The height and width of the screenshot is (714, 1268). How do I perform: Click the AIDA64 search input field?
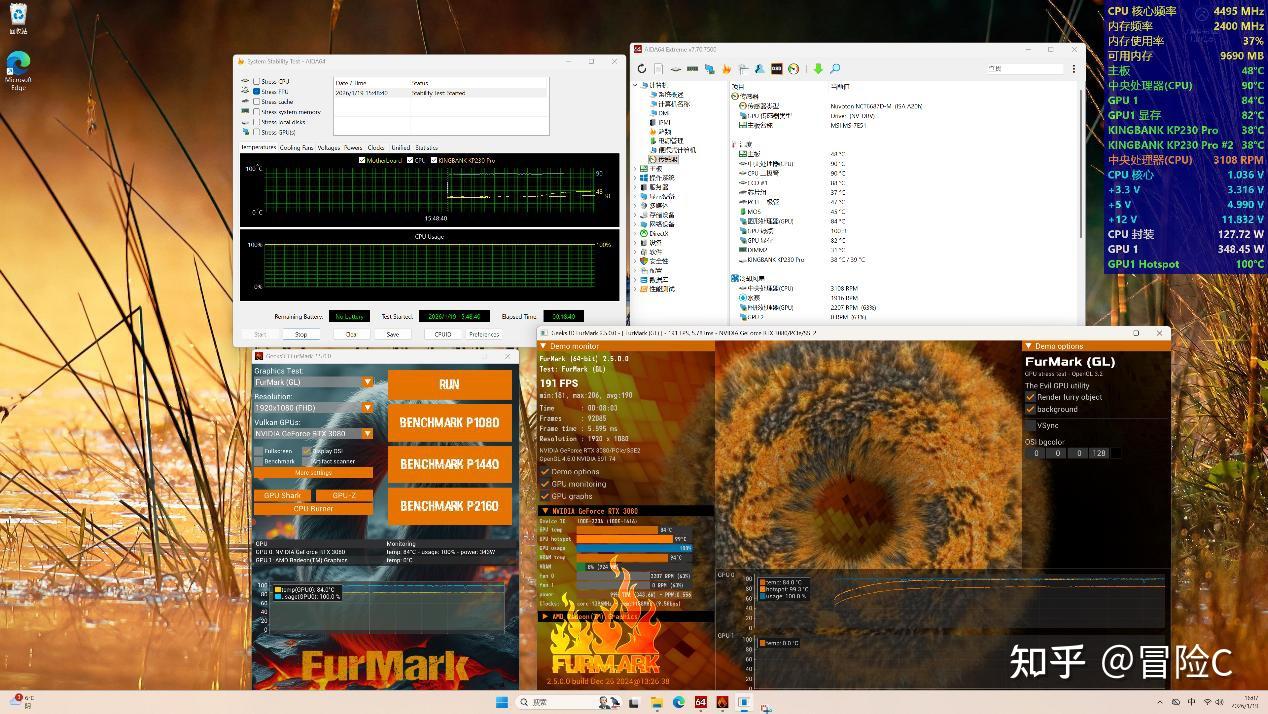point(1024,69)
